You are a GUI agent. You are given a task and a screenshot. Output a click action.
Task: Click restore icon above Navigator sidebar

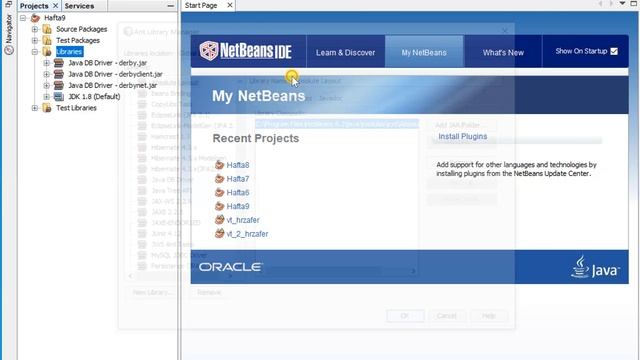click(9, 4)
